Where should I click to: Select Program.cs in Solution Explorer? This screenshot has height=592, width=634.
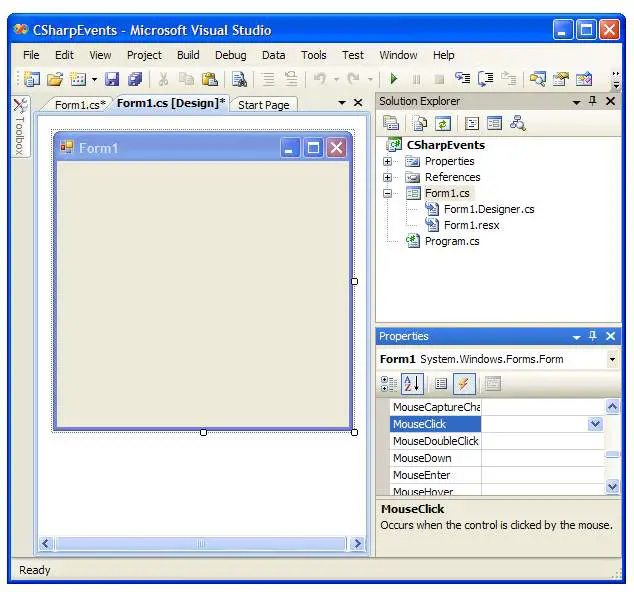(451, 241)
